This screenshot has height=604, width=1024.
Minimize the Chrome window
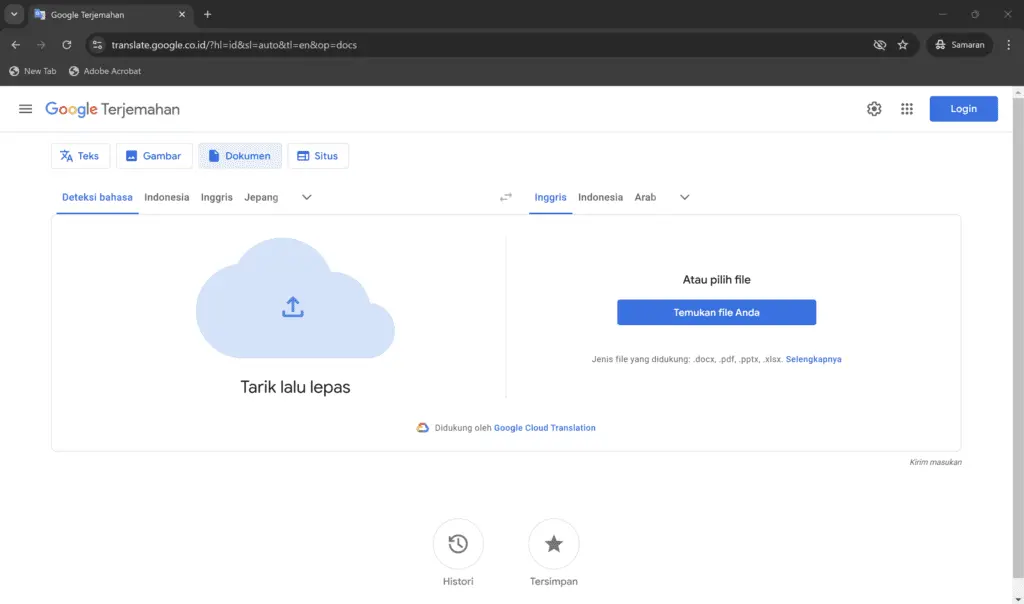pos(942,14)
